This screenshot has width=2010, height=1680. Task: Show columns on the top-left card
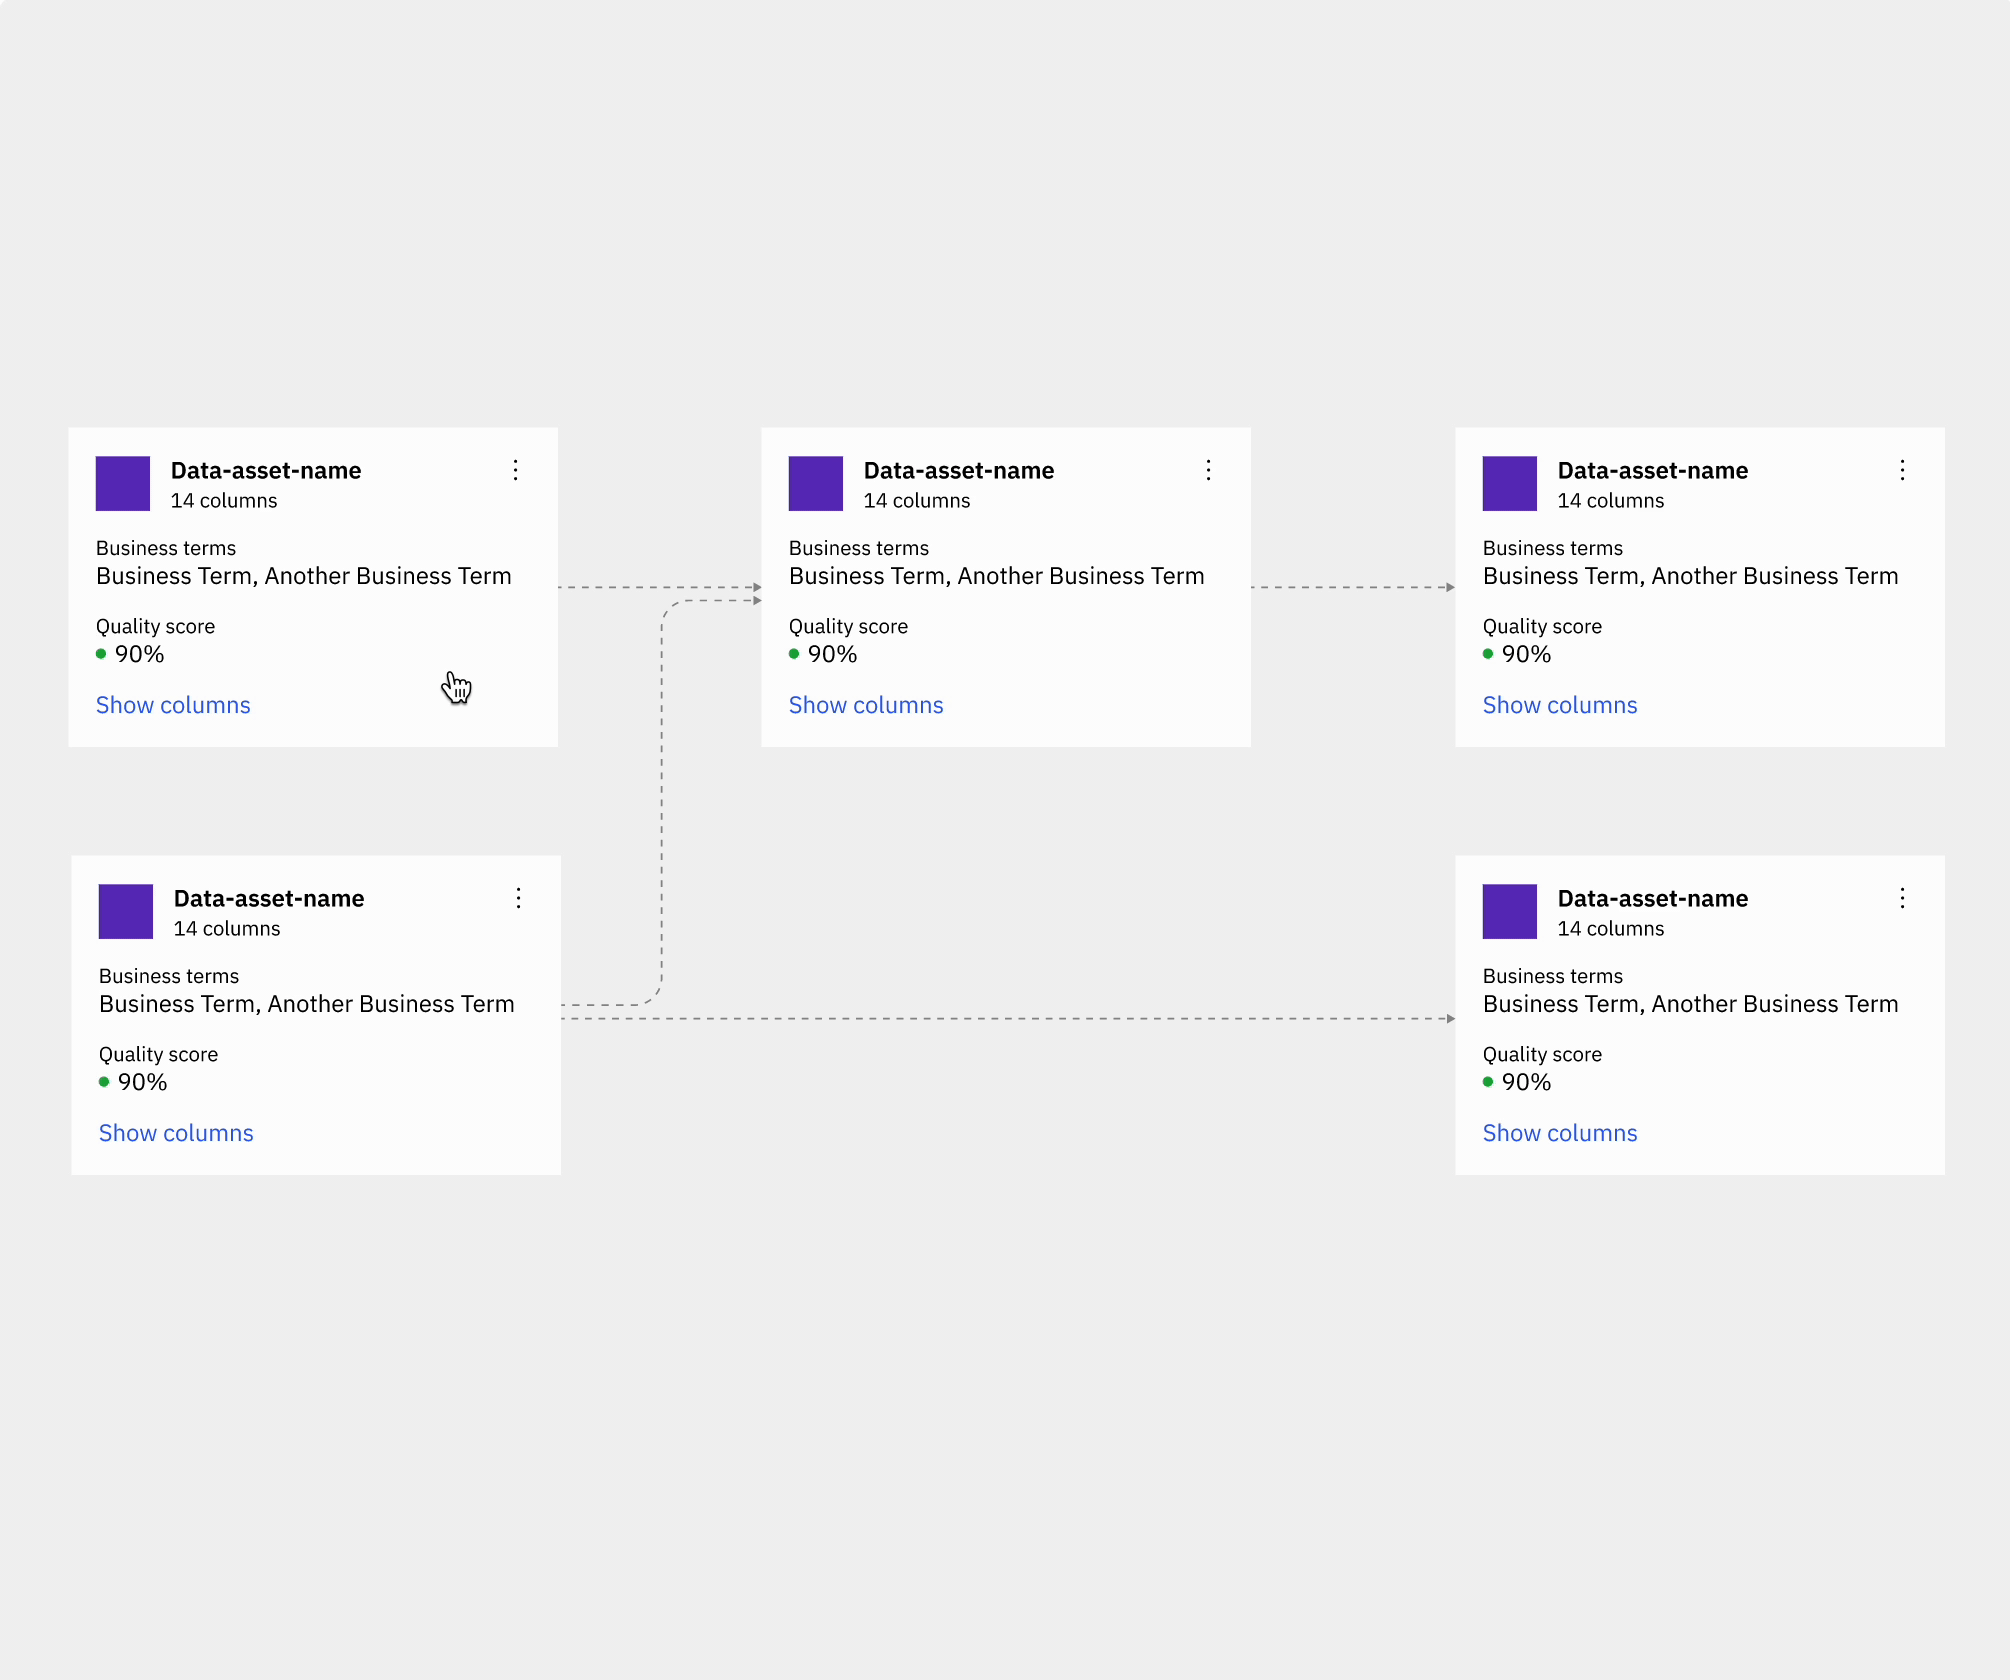click(173, 705)
